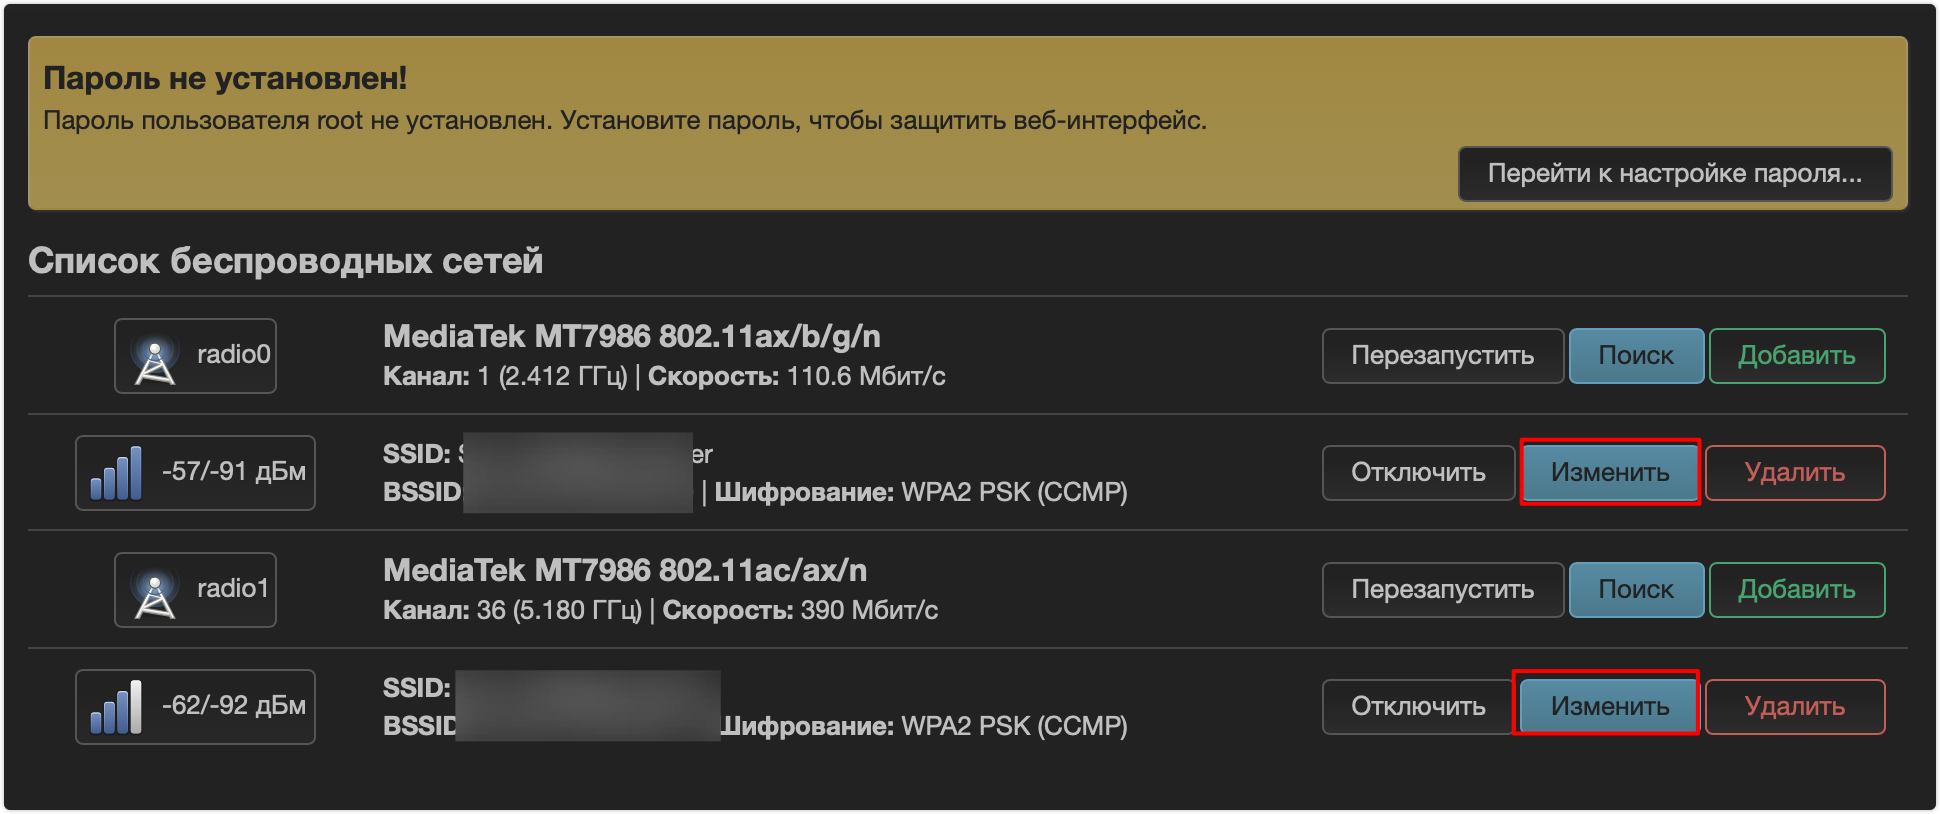Edit the wireless network under radio0
Viewport: 1940px width, 814px height.
tap(1609, 473)
